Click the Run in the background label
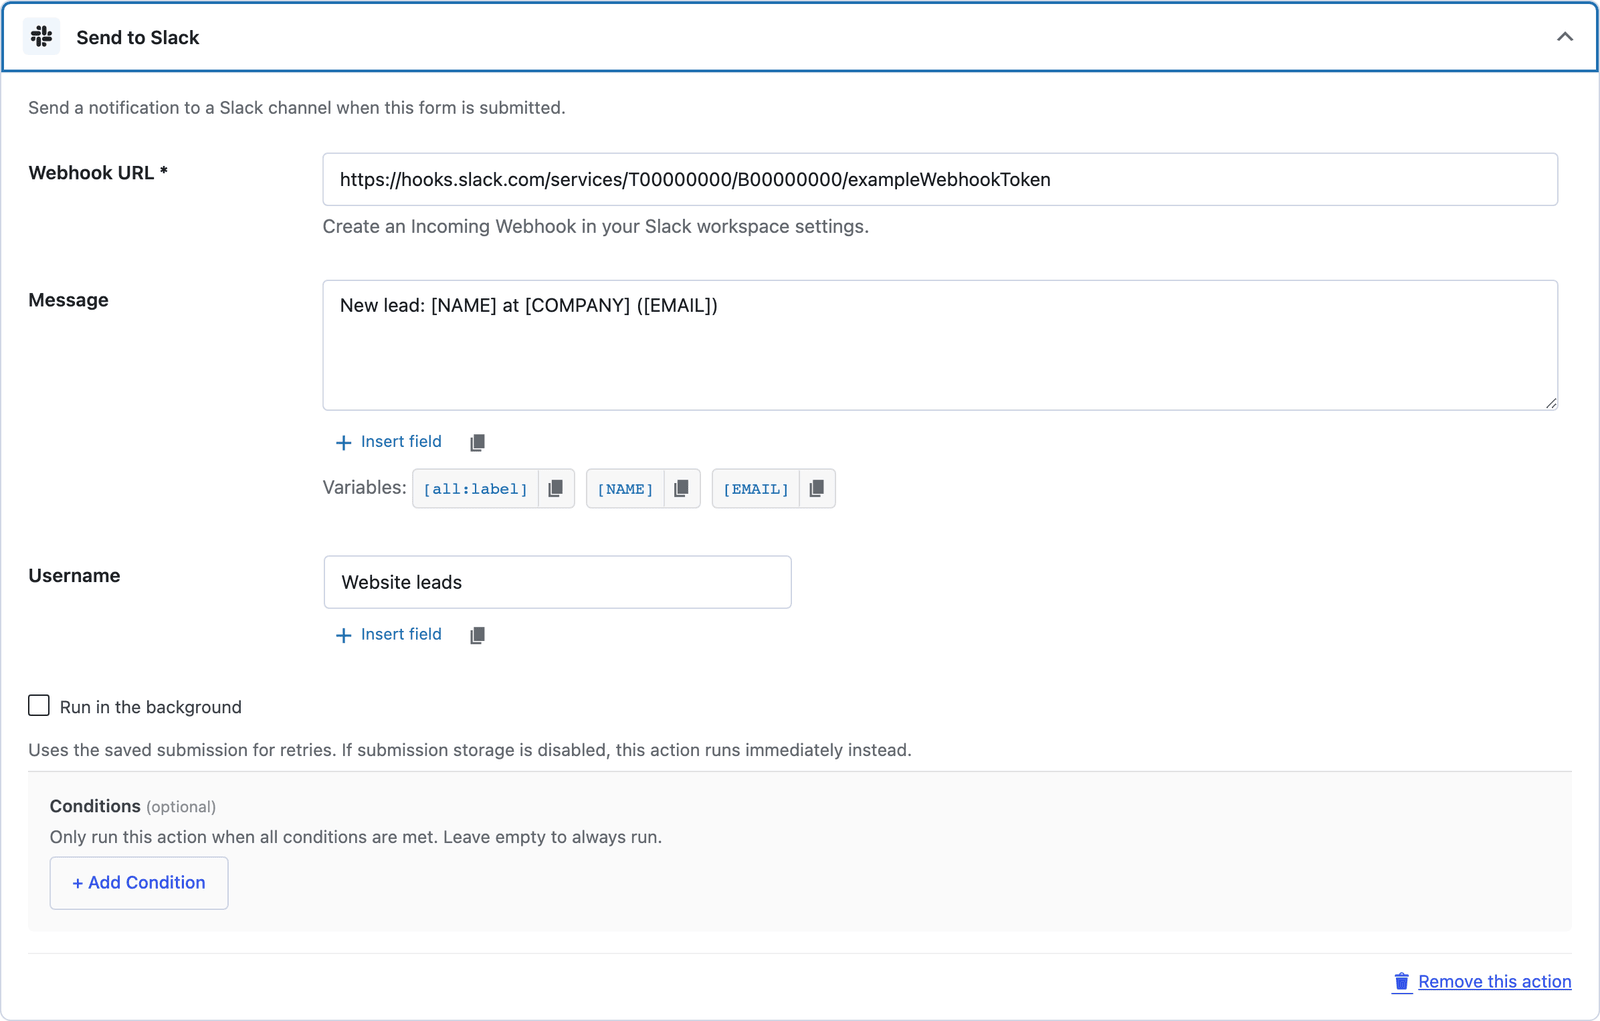1600x1021 pixels. pos(151,707)
